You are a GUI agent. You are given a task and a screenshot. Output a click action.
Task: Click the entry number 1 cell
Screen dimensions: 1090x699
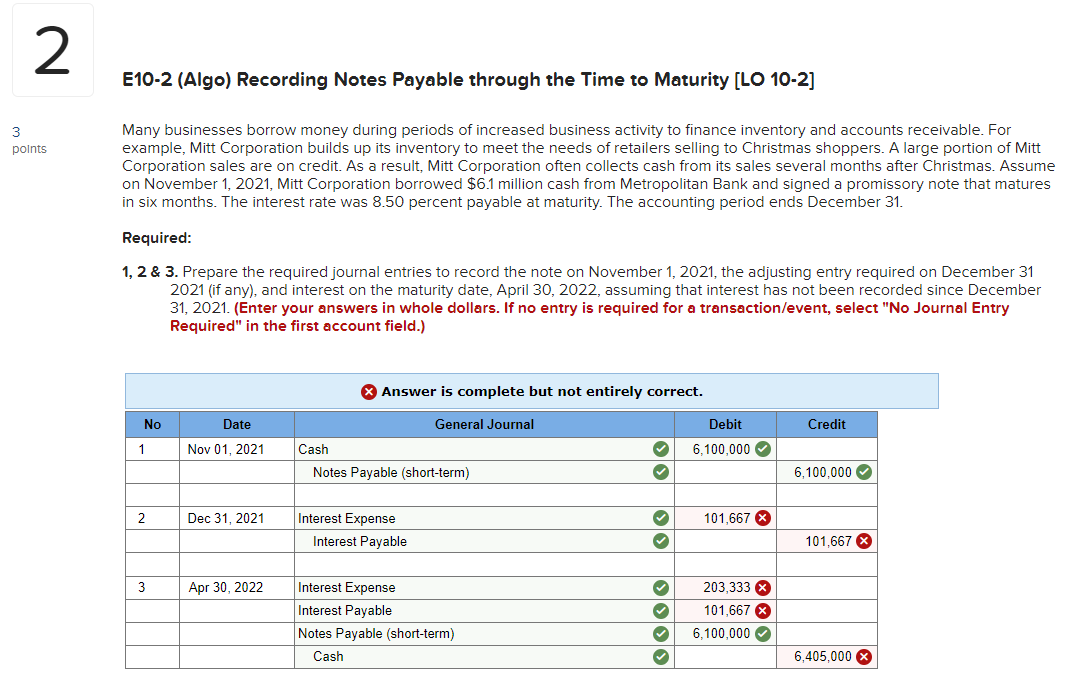[x=152, y=450]
